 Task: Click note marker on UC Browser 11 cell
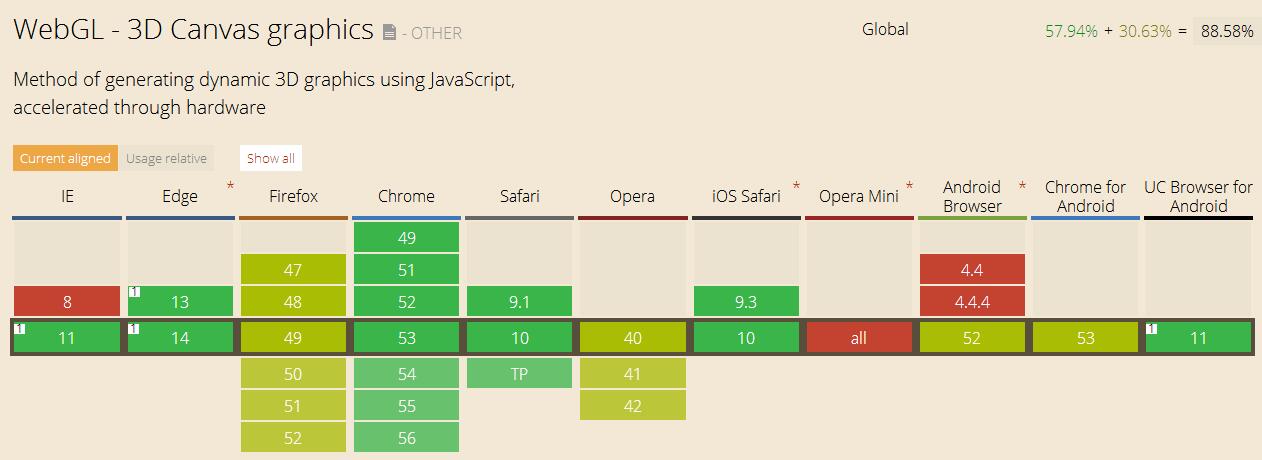click(x=1151, y=328)
